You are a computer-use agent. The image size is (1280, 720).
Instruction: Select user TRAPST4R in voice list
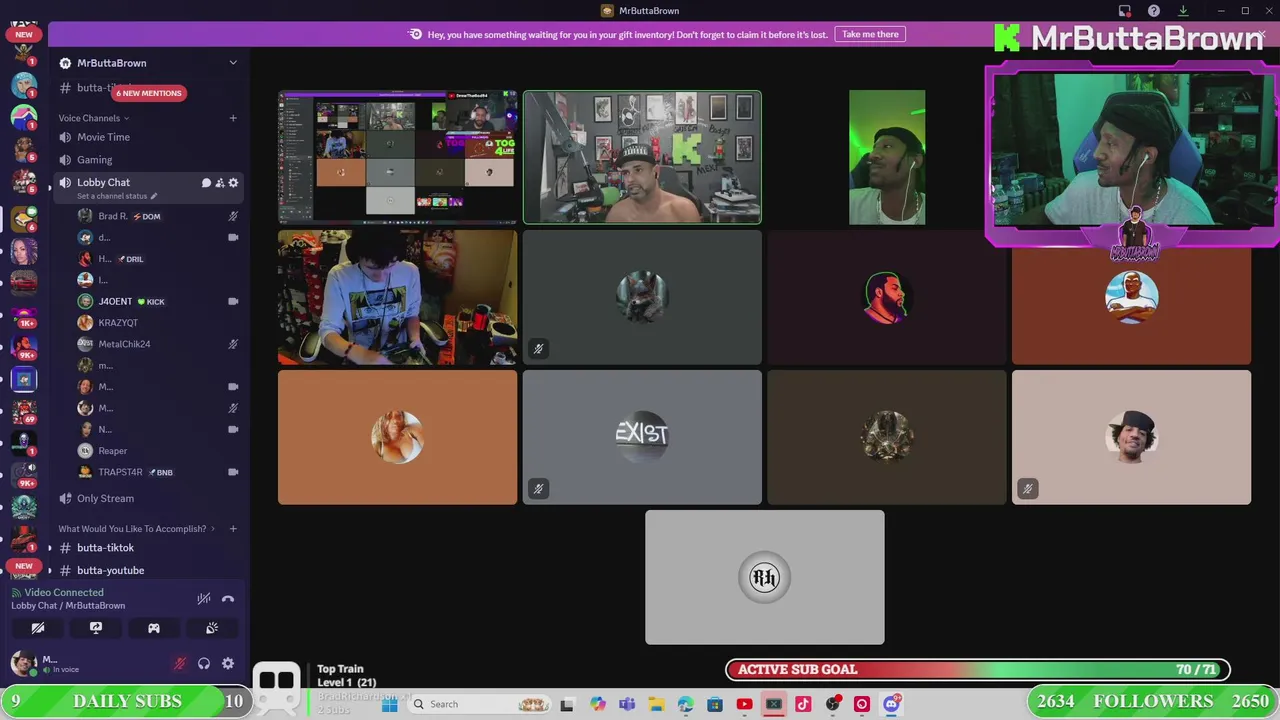click(158, 472)
